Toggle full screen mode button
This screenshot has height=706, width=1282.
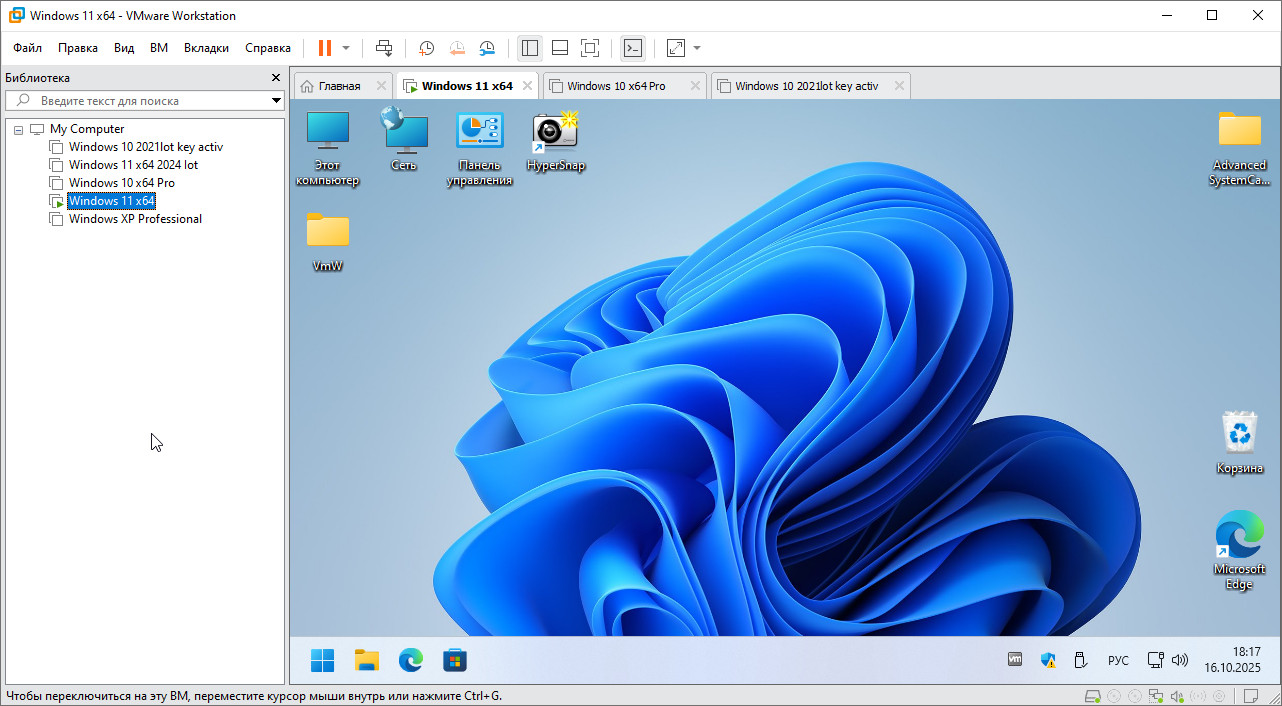pyautogui.click(x=590, y=48)
